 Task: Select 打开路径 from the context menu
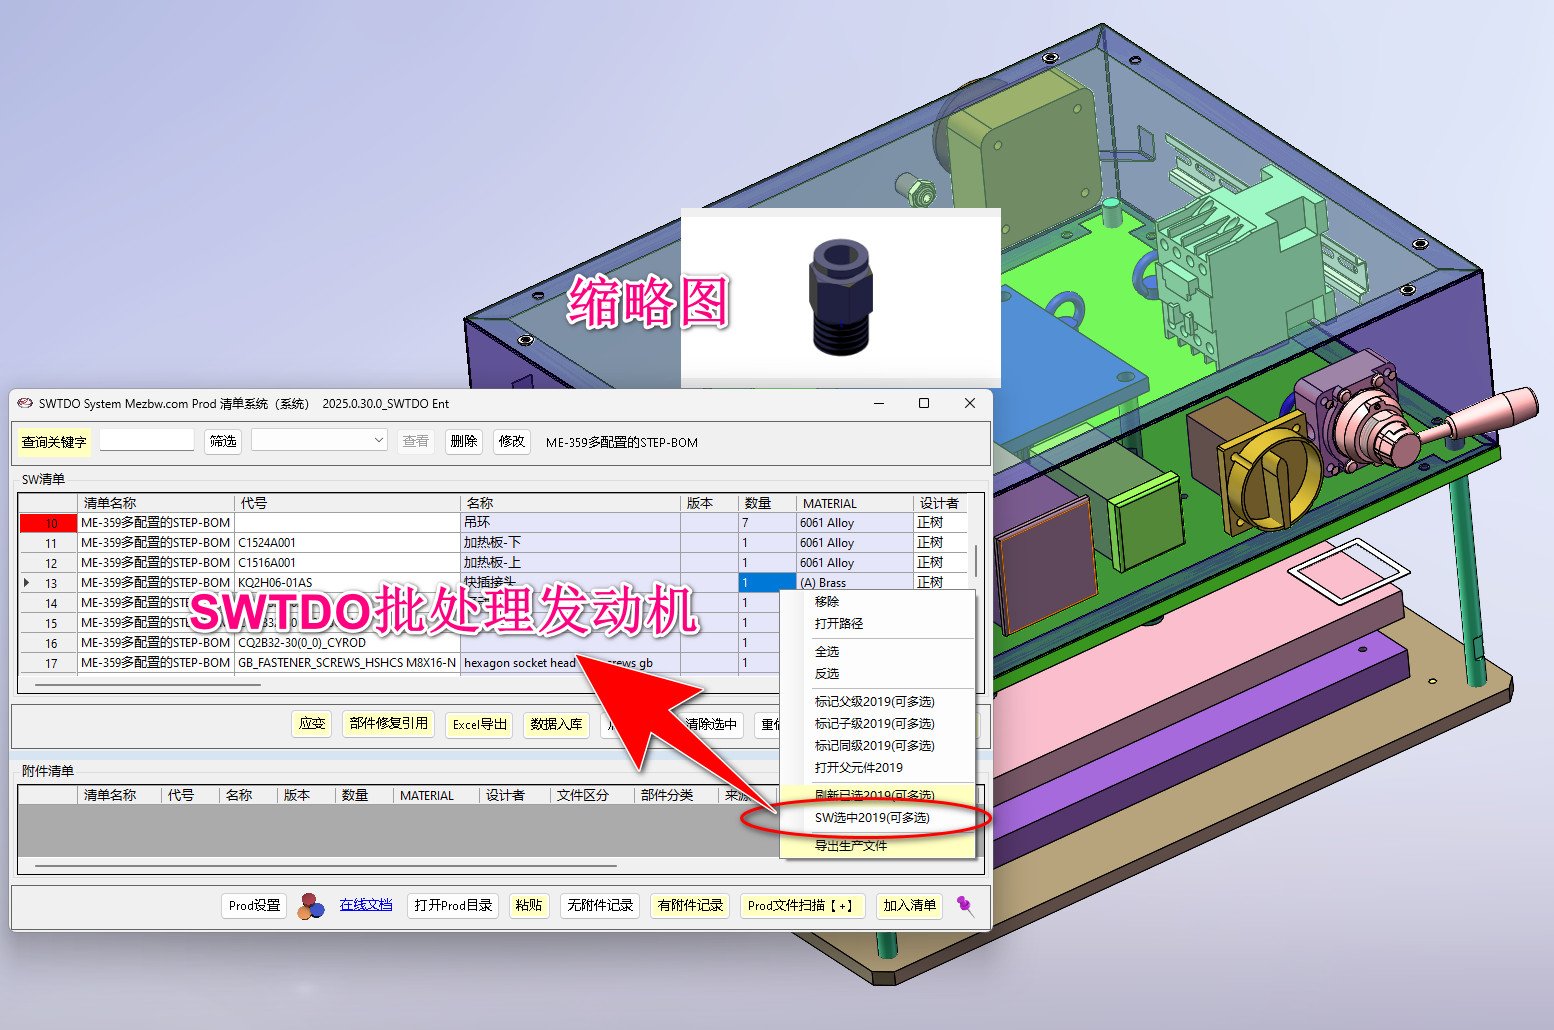[x=838, y=624]
